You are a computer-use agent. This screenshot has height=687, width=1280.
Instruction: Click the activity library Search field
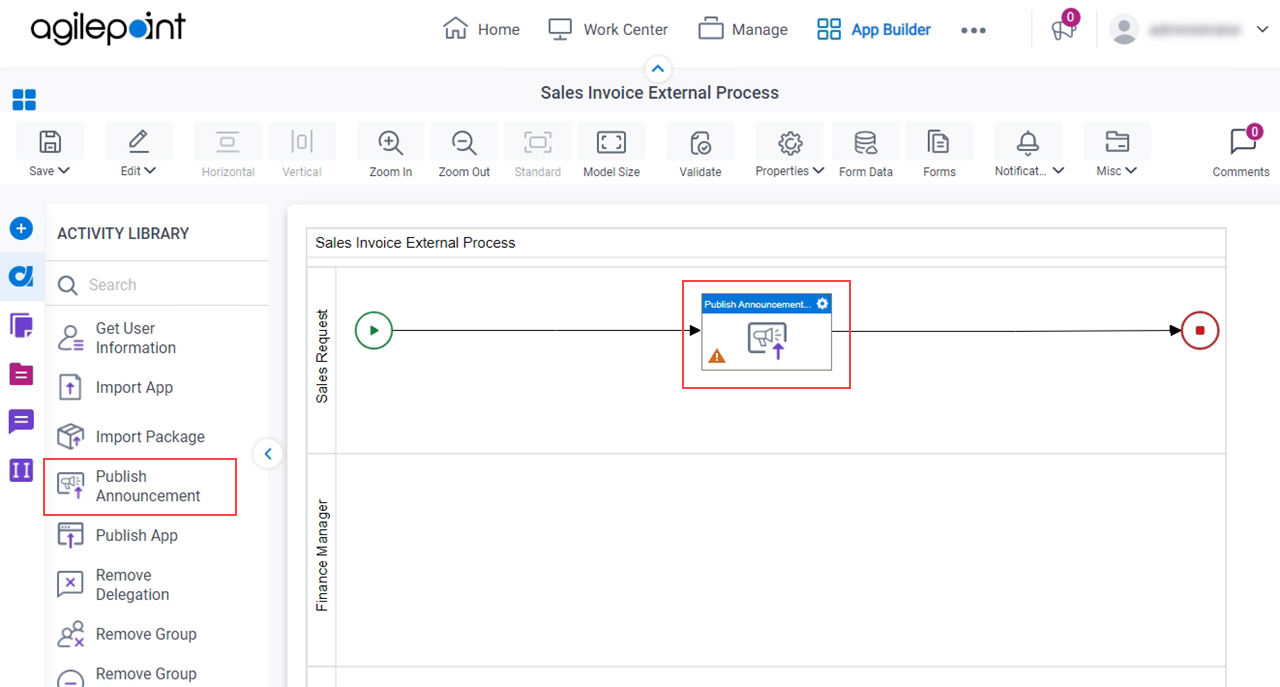pos(157,285)
